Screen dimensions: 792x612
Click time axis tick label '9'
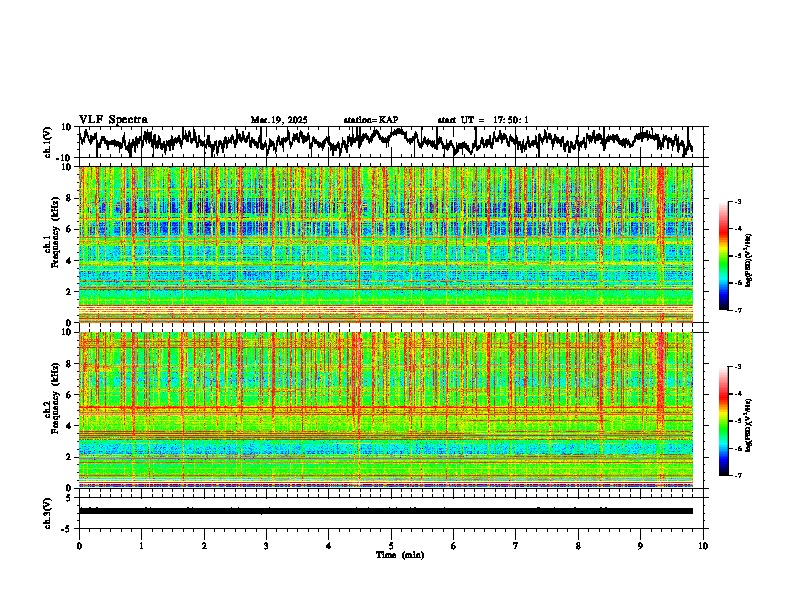[640, 546]
